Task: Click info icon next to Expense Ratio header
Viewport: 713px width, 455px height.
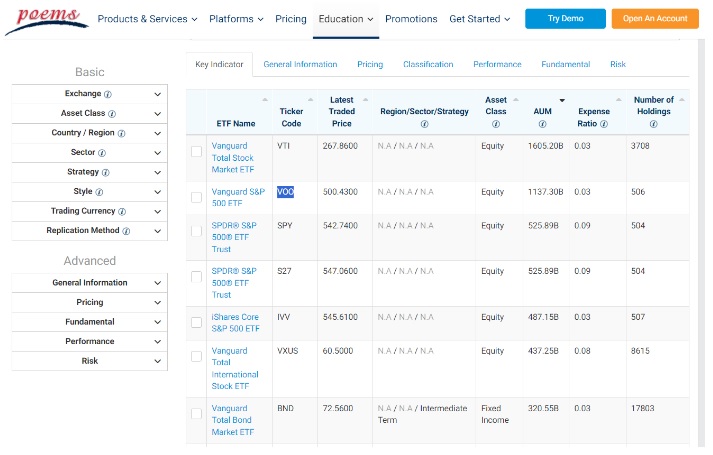Action: click(x=604, y=124)
